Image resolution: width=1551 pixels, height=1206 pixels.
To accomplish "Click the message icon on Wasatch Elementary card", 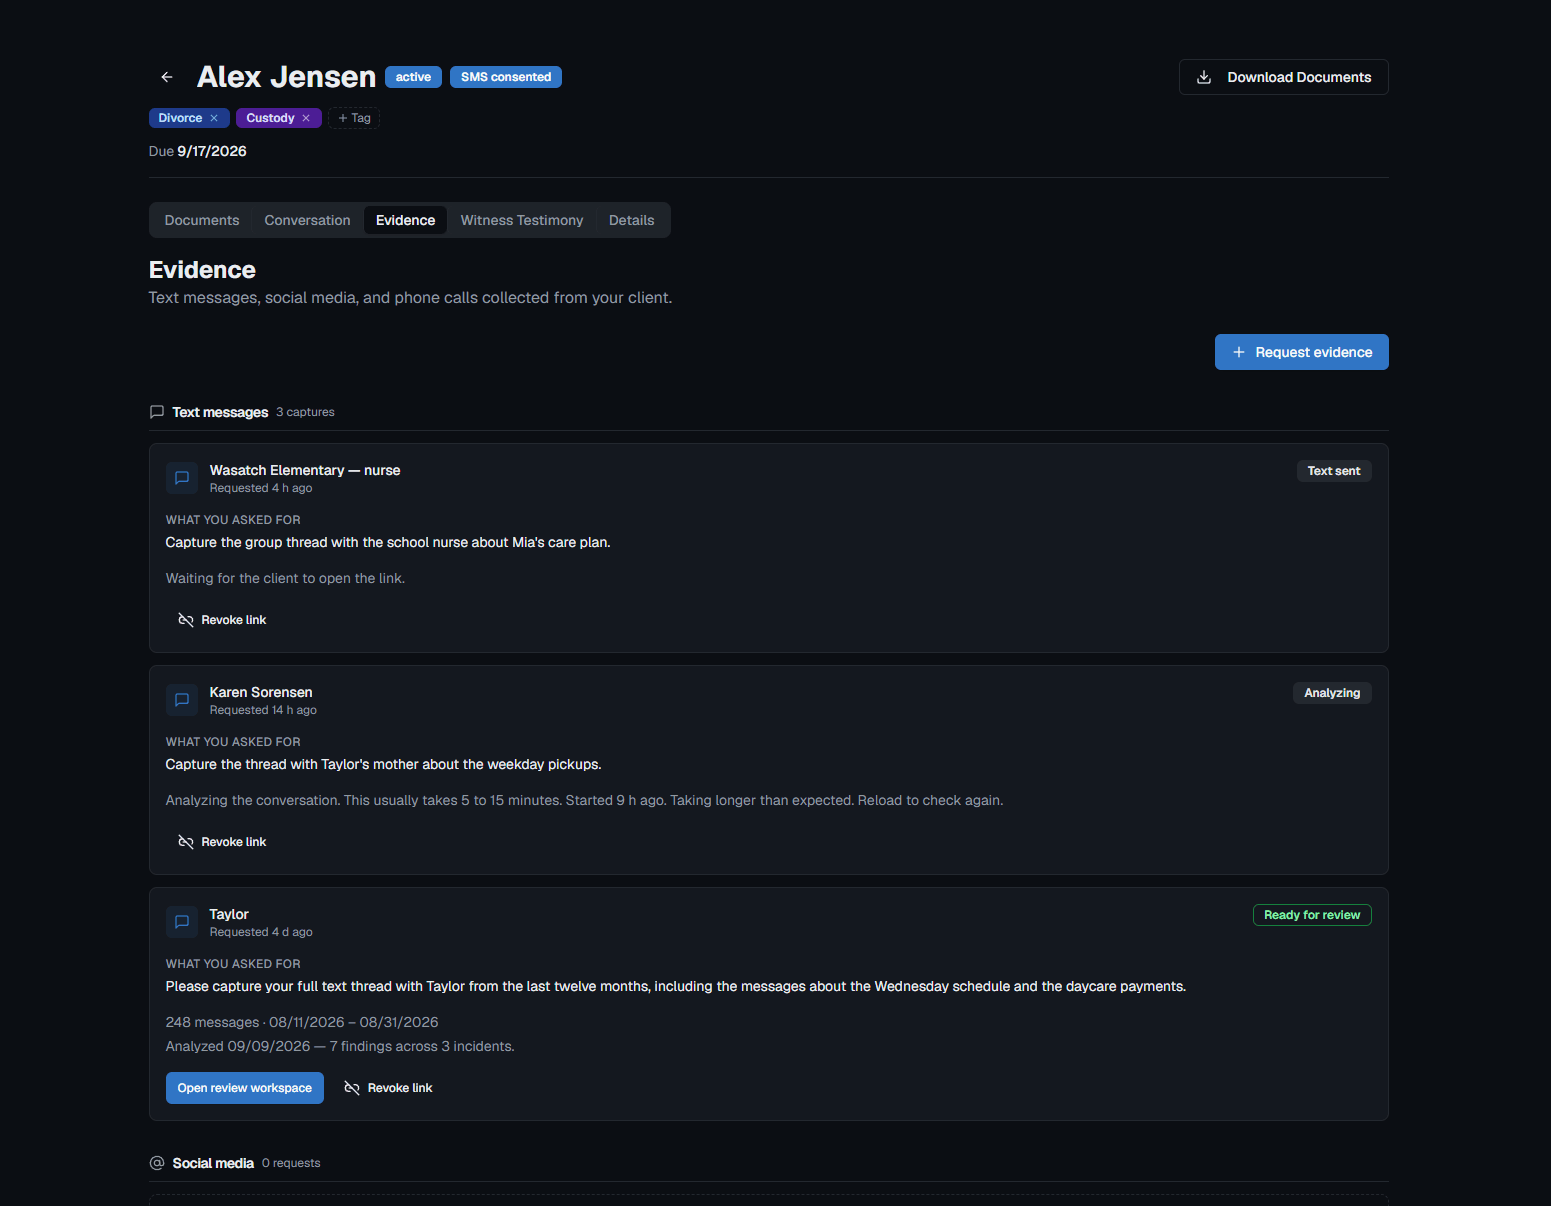I will coord(182,478).
